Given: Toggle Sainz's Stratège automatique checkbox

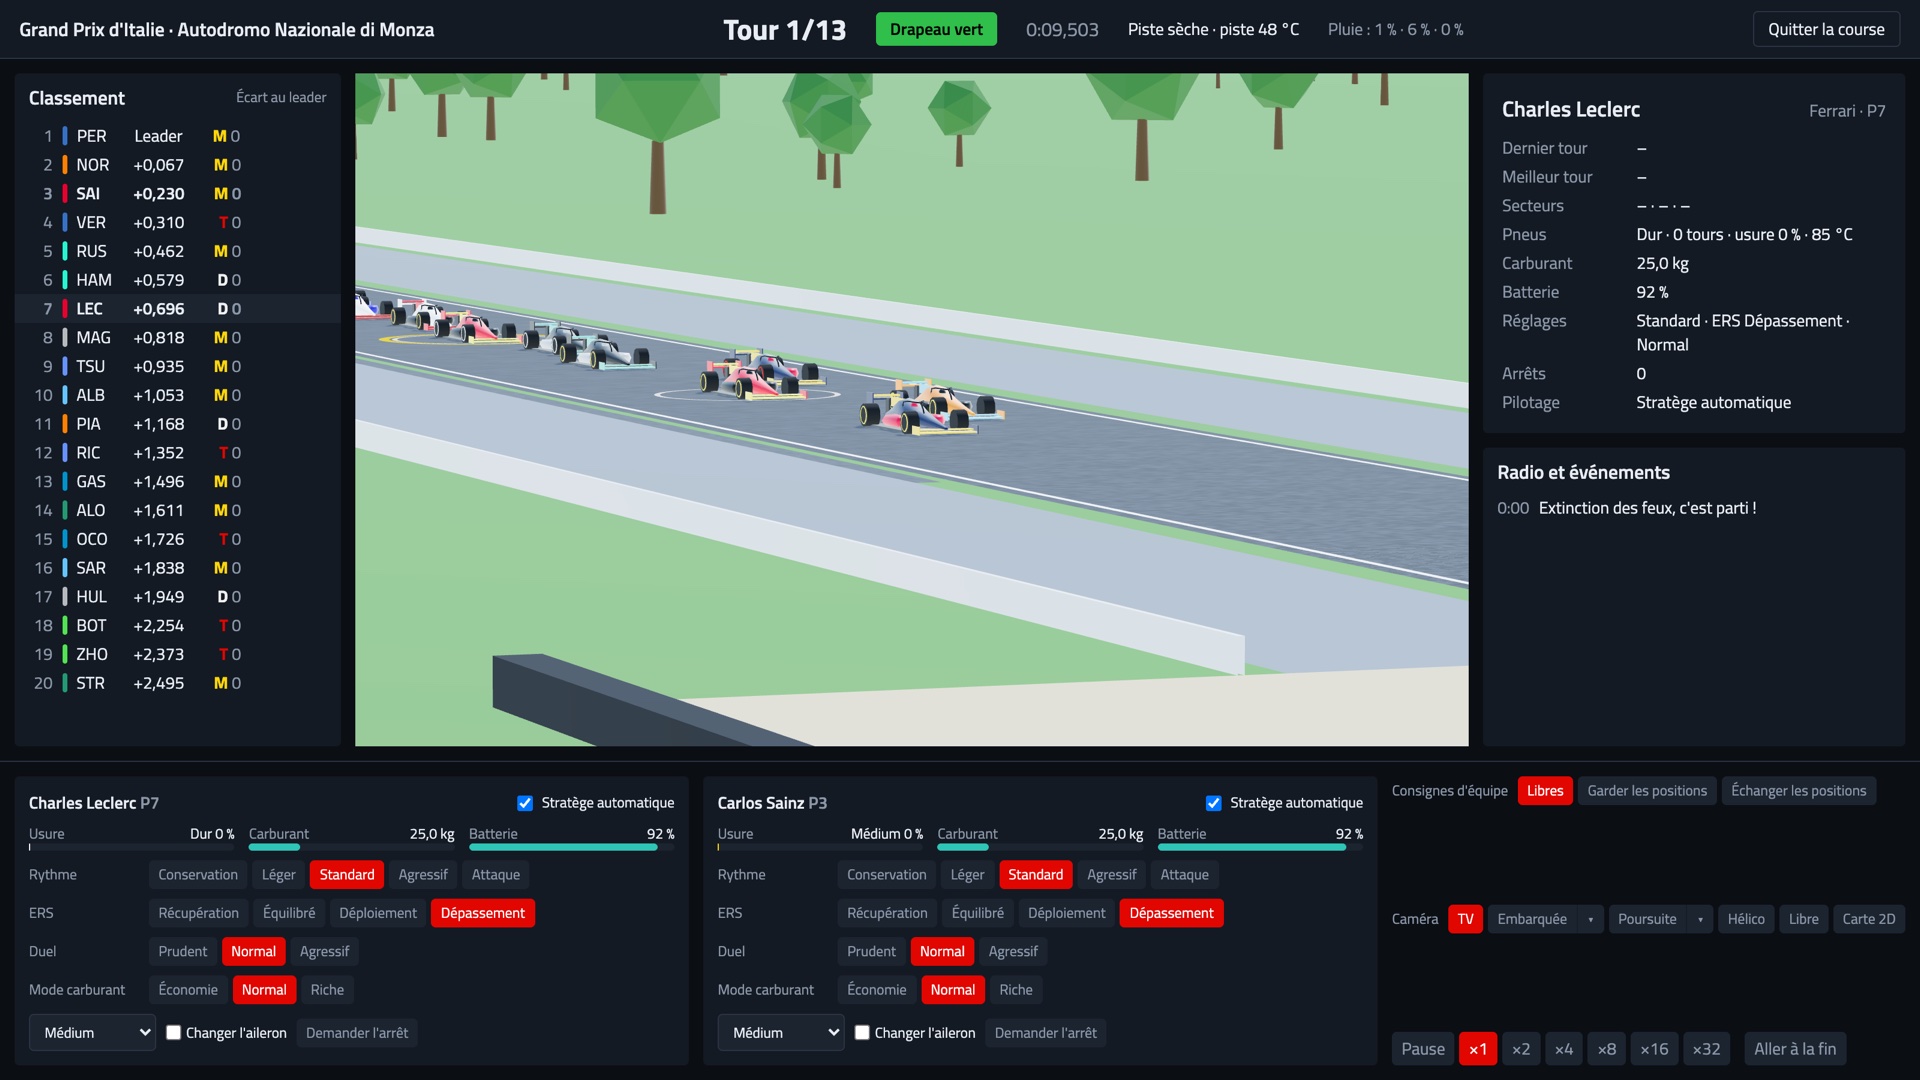Looking at the screenshot, I should (1213, 803).
